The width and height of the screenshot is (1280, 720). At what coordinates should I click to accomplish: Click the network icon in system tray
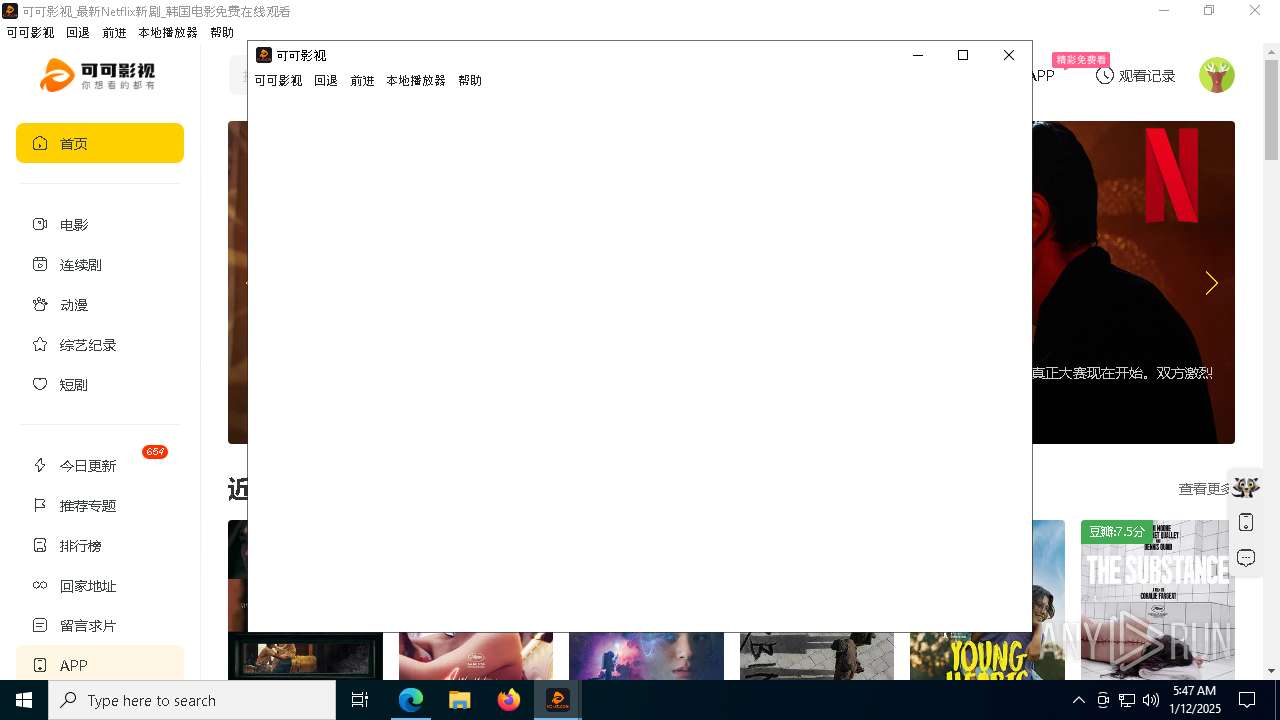click(x=1127, y=700)
